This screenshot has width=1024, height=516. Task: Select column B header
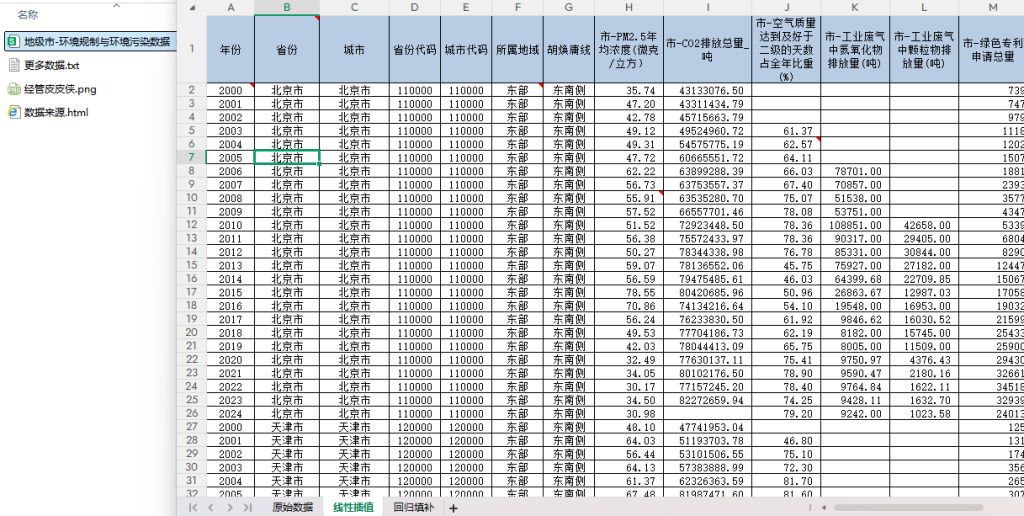coord(287,8)
